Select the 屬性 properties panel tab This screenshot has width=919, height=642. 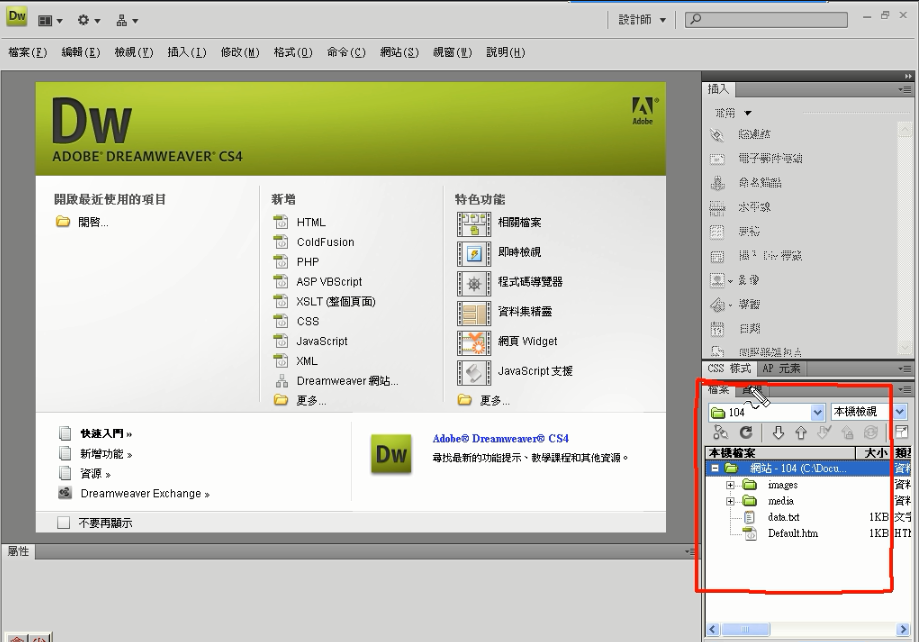(x=18, y=551)
